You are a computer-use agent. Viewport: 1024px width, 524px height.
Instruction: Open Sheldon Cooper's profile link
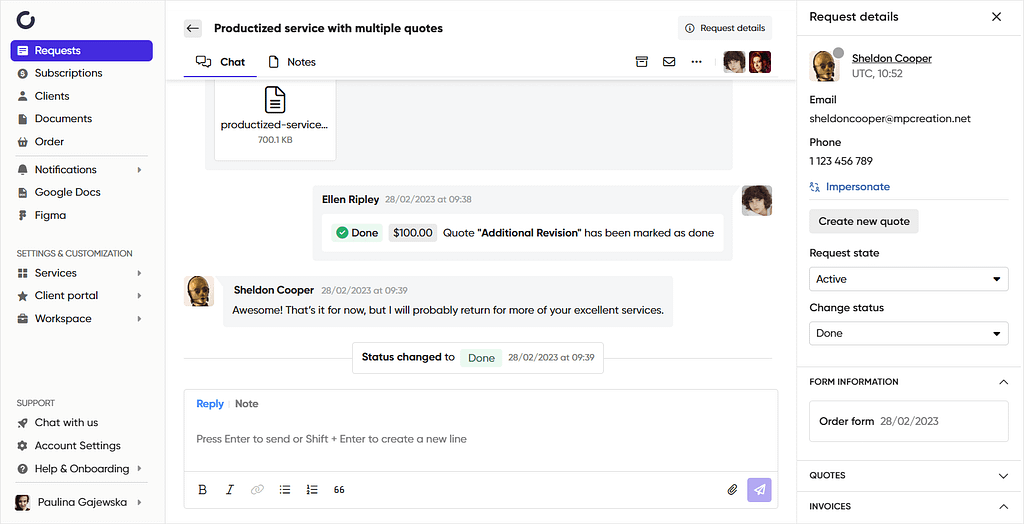pos(891,58)
